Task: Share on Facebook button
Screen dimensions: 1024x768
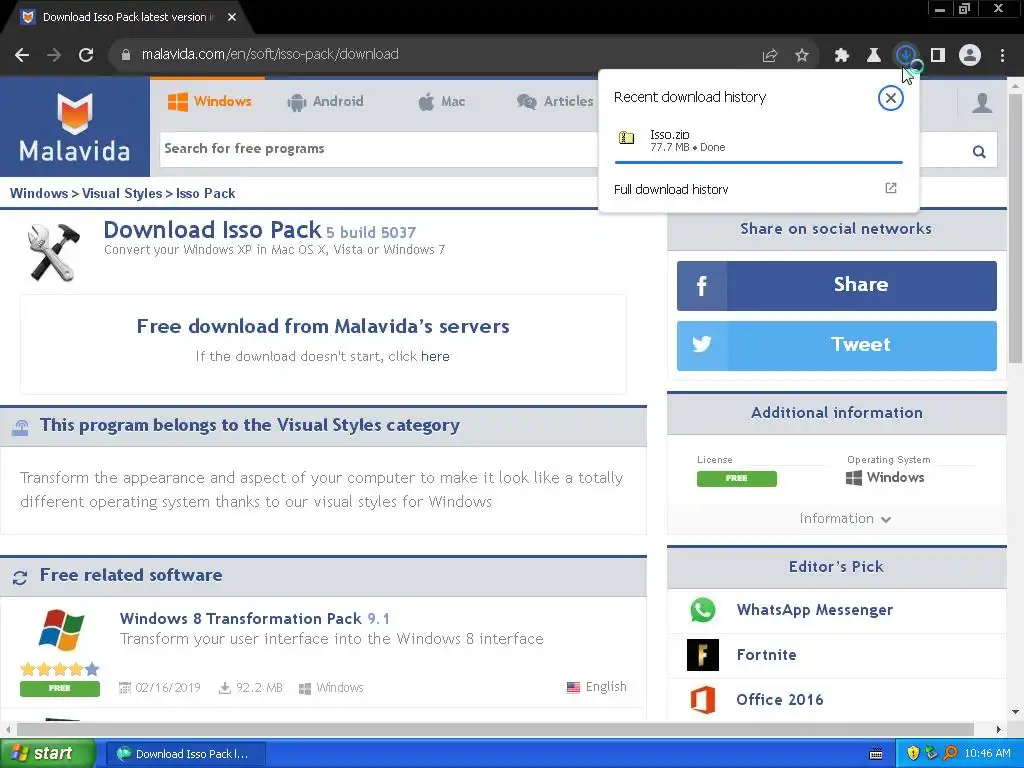Action: coord(837,285)
